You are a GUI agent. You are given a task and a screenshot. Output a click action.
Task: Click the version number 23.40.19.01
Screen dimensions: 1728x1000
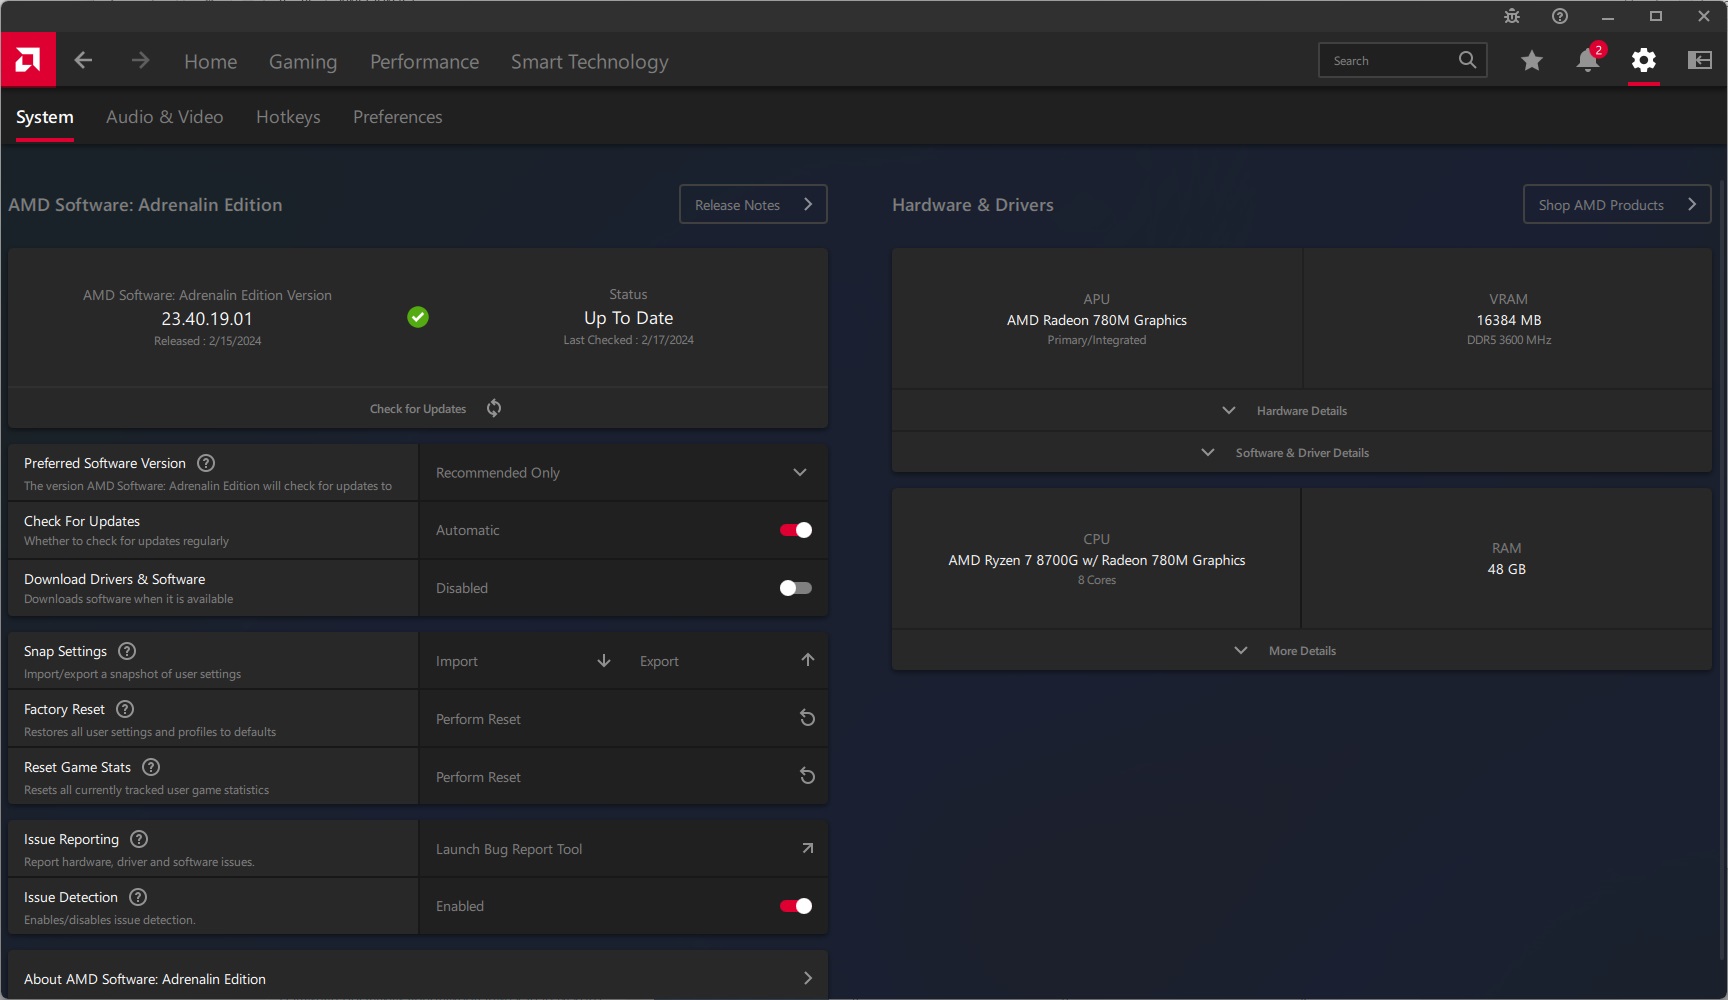point(207,318)
